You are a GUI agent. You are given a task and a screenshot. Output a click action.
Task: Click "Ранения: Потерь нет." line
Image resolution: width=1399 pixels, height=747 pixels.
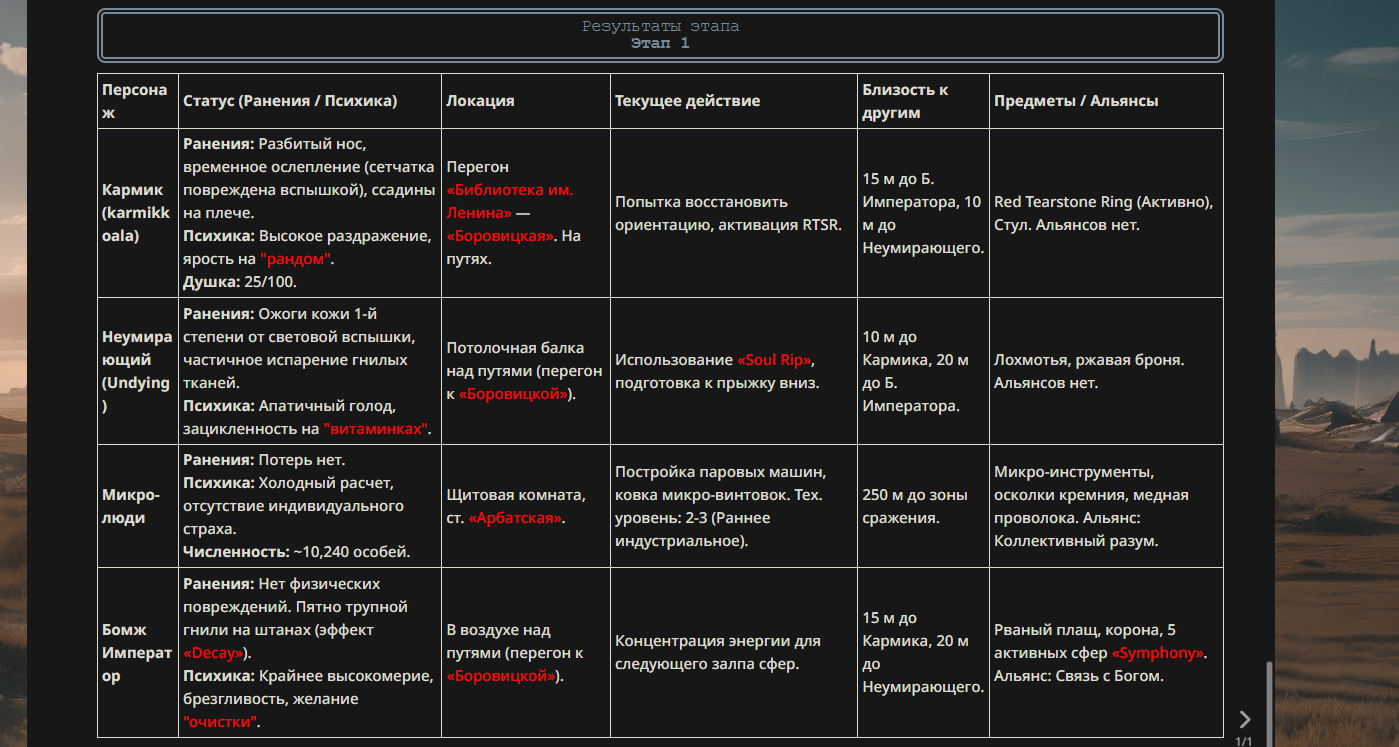pos(264,460)
